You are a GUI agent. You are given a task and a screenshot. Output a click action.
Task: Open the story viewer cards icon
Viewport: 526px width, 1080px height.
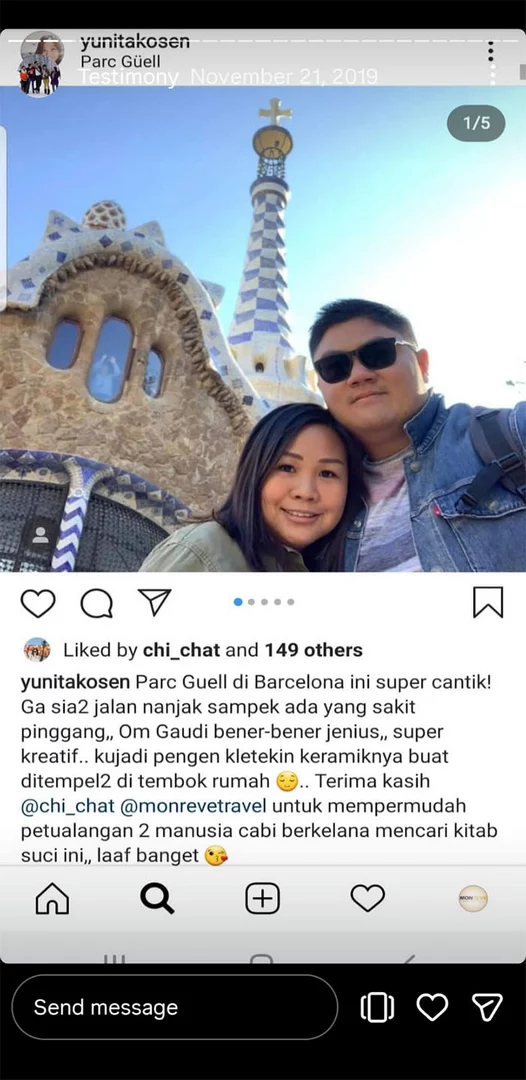pyautogui.click(x=377, y=1008)
